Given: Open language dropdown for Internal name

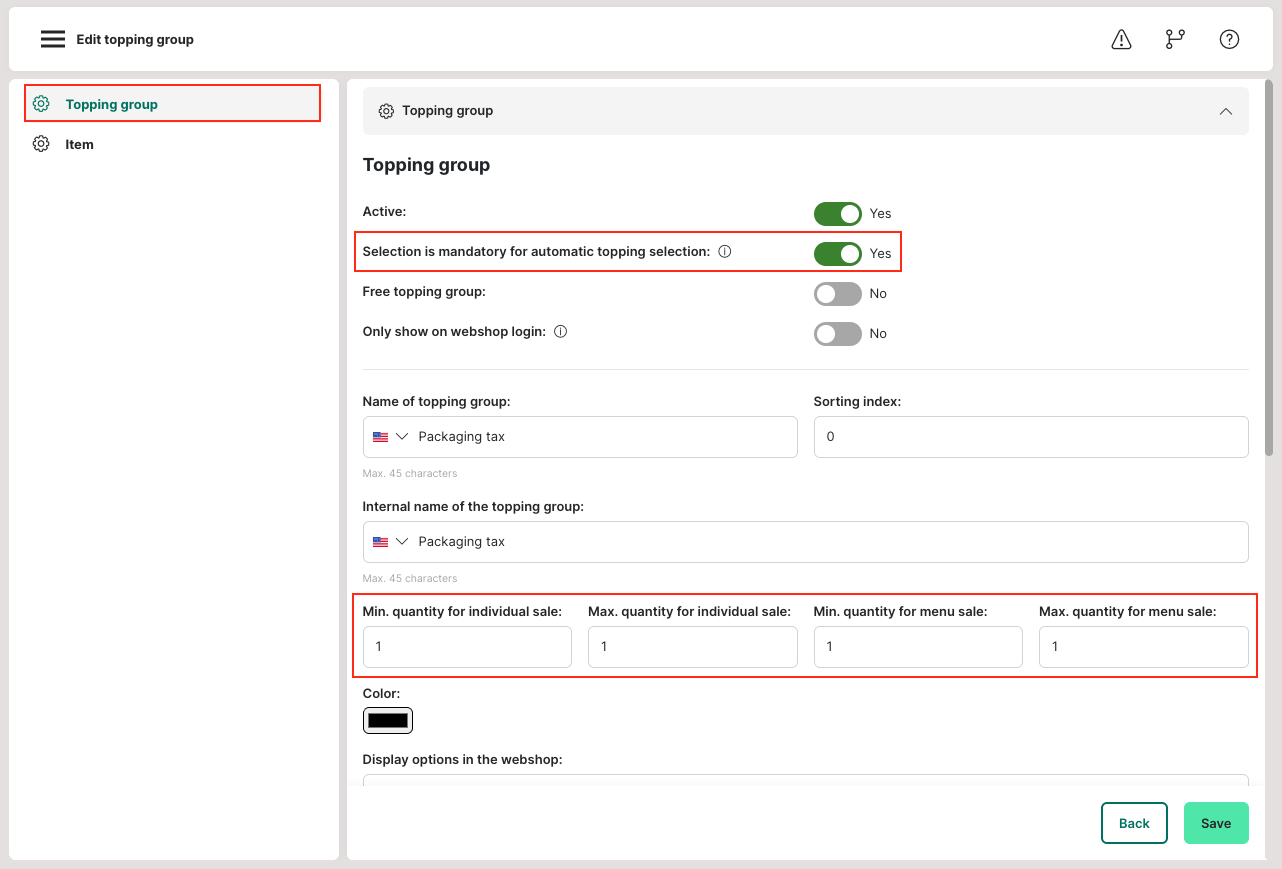Looking at the screenshot, I should coord(402,542).
